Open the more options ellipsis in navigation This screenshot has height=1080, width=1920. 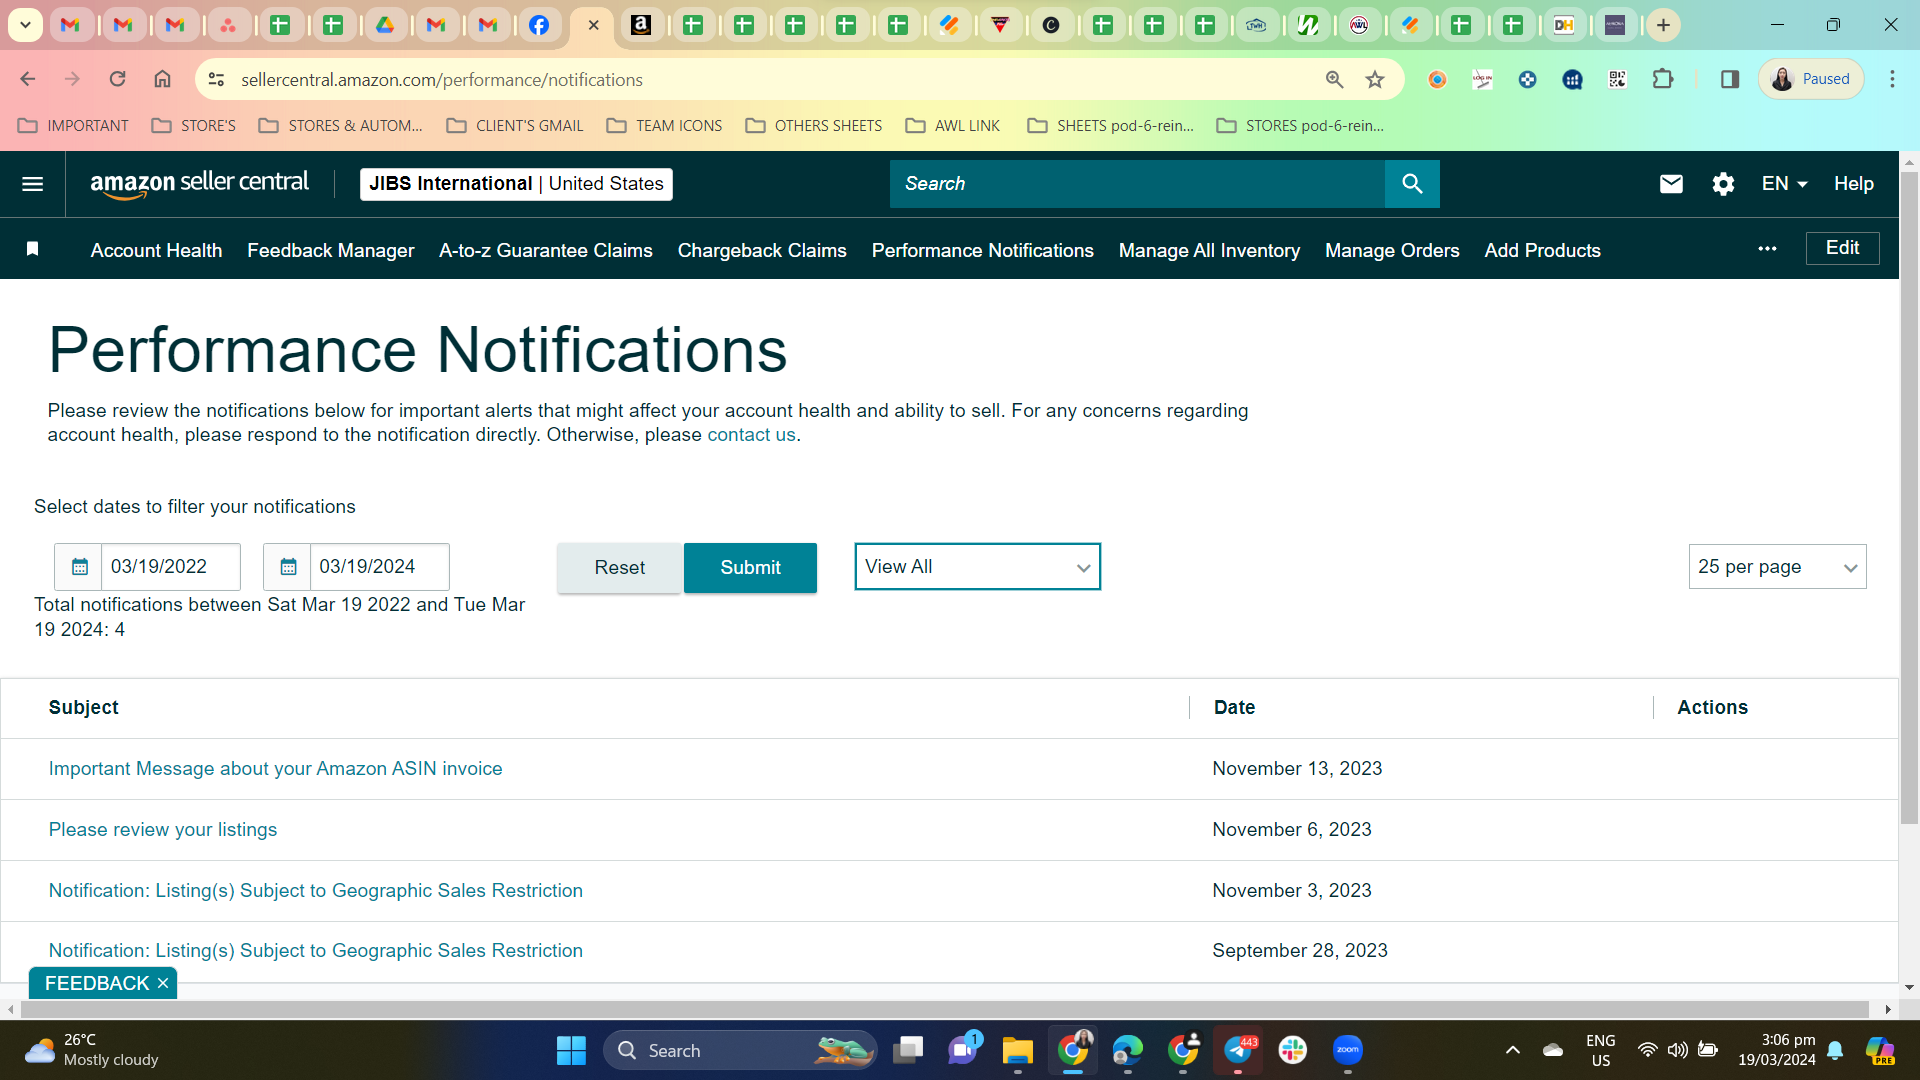[x=1767, y=249]
